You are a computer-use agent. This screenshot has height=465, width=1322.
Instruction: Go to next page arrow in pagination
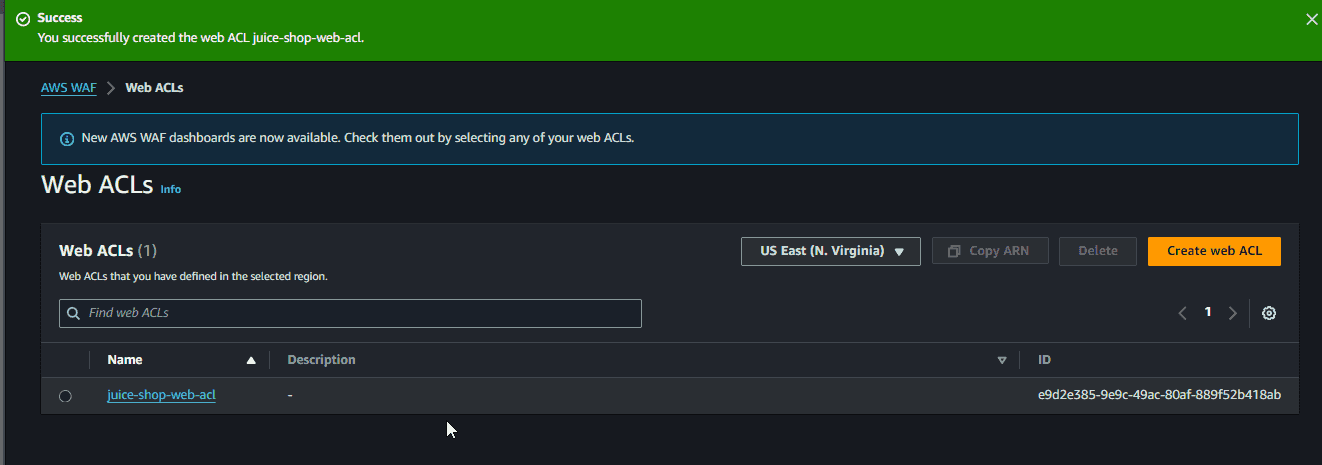pyautogui.click(x=1233, y=313)
